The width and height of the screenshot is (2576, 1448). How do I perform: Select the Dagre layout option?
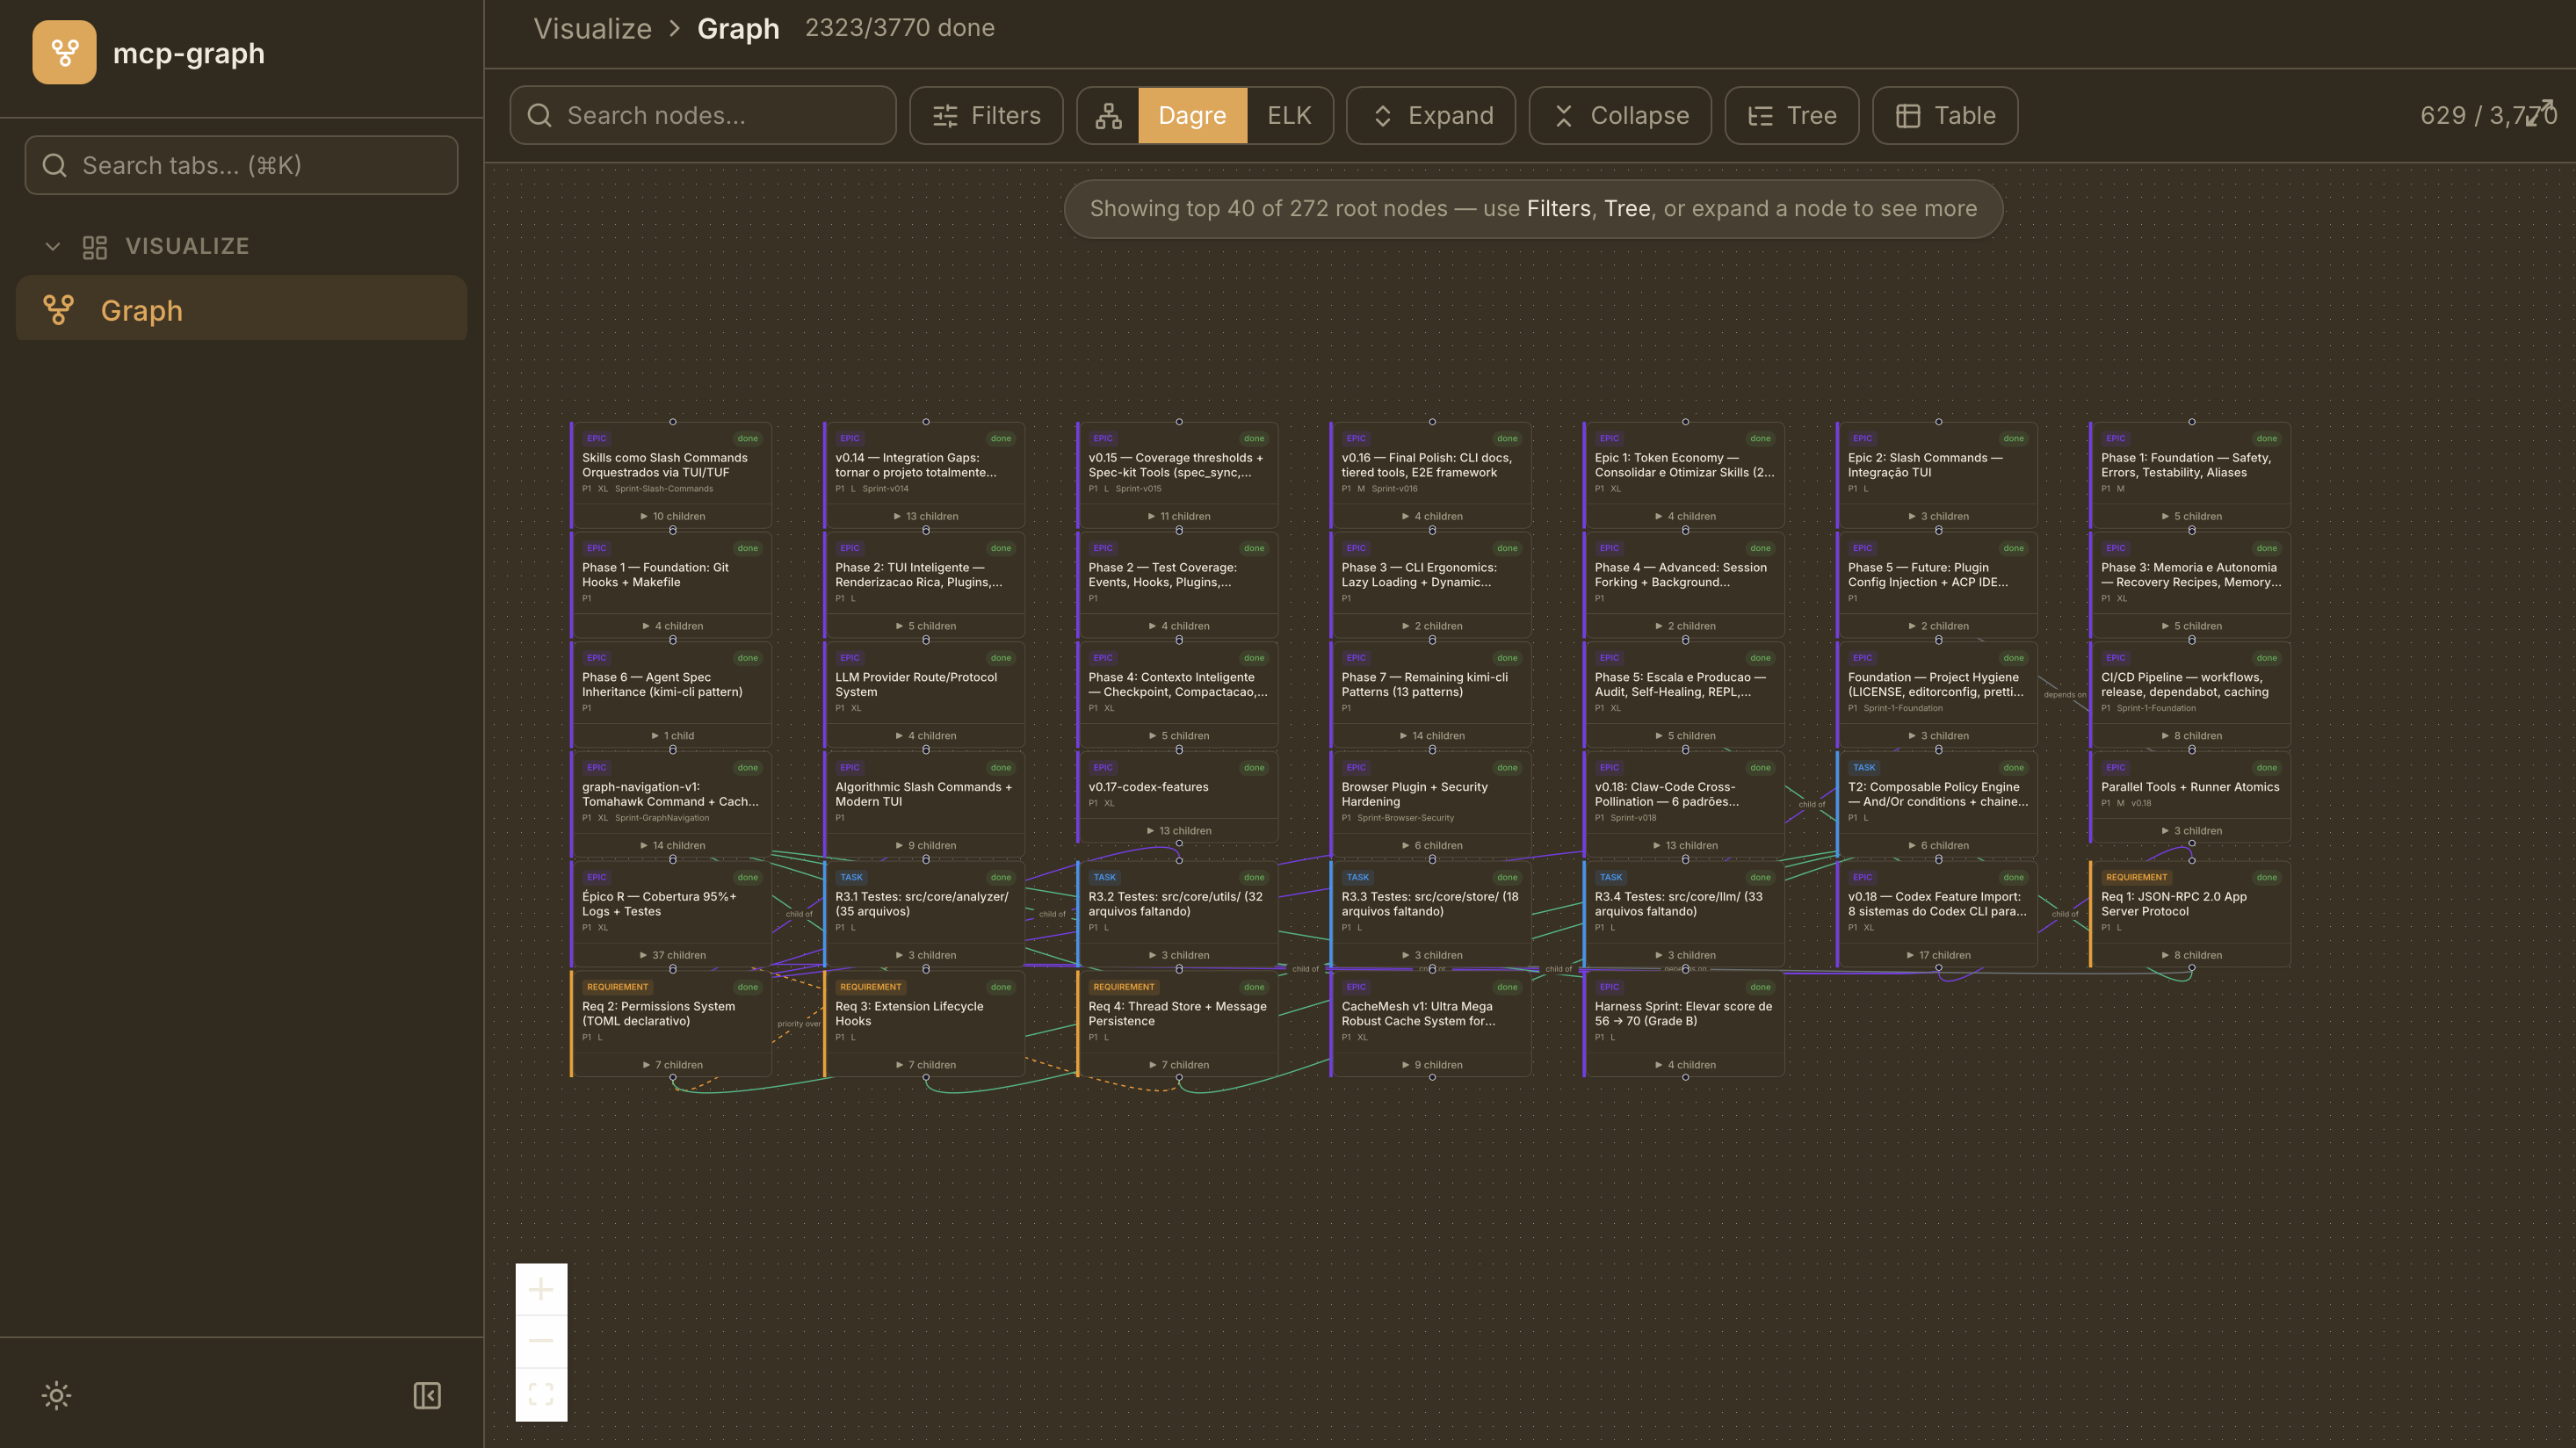click(1192, 116)
